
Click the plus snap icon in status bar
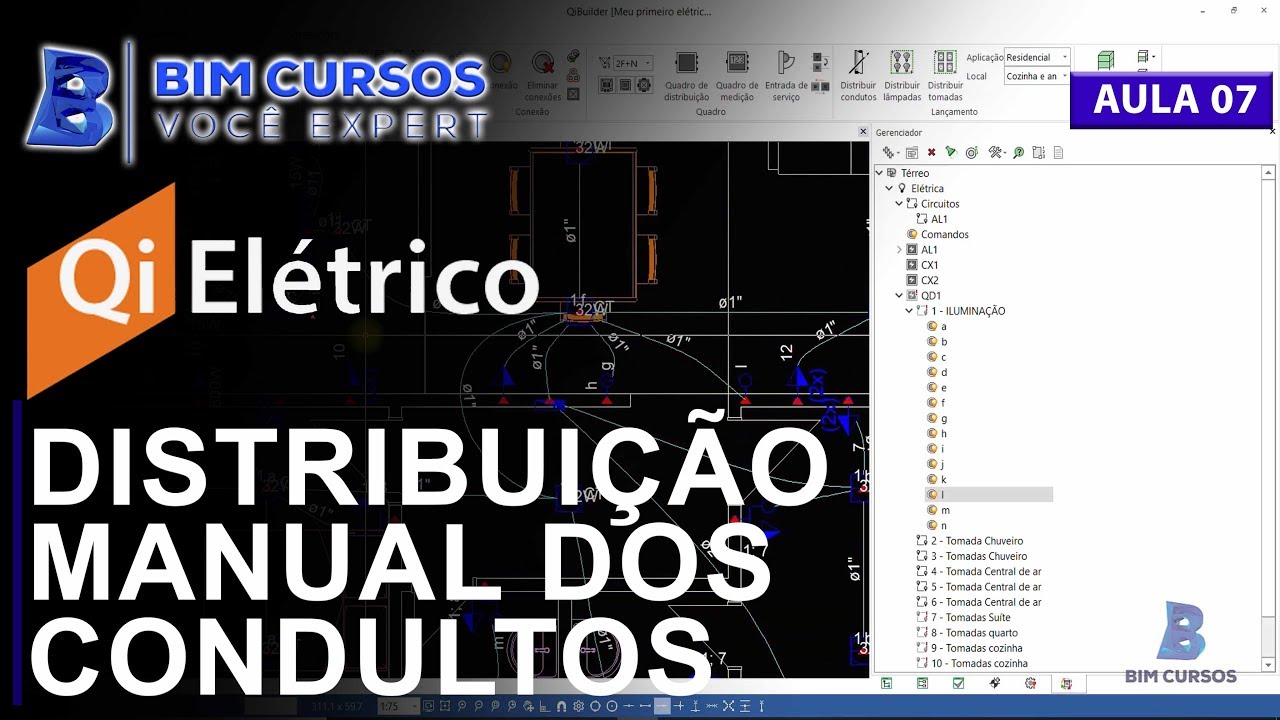679,706
